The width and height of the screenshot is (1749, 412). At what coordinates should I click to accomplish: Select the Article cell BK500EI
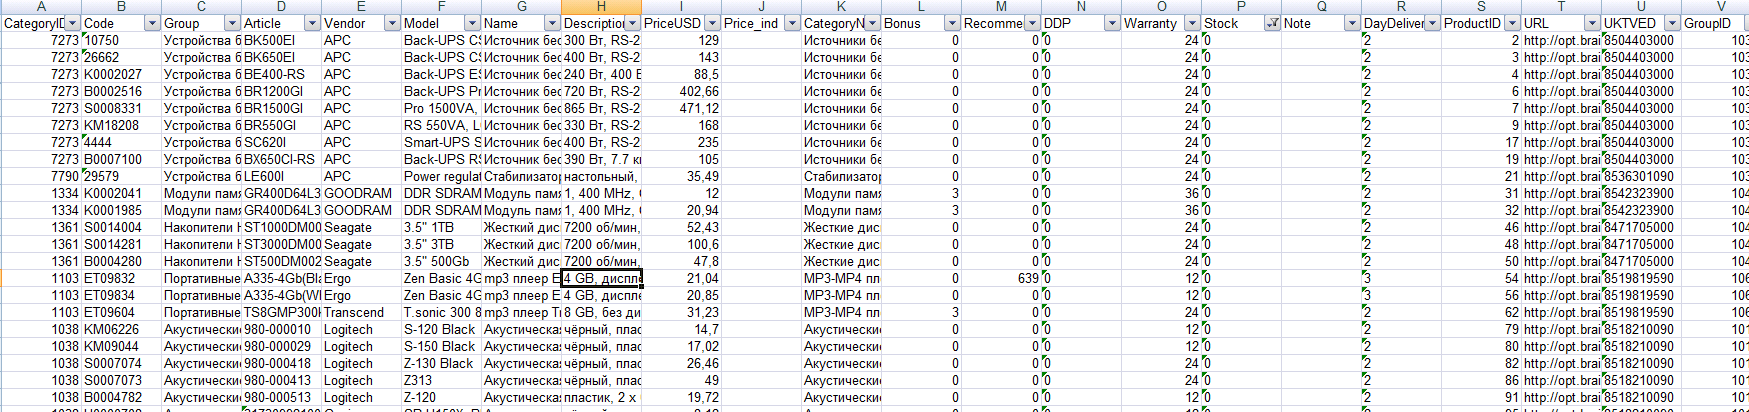pos(281,40)
